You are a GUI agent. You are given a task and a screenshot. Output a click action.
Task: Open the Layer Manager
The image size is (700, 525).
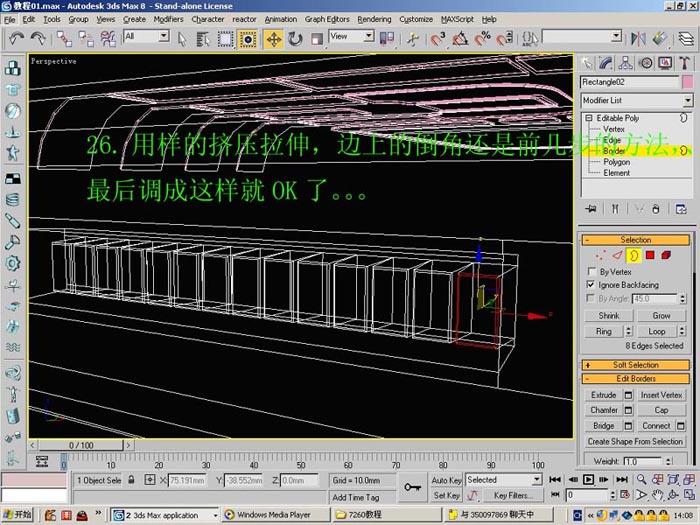pos(686,39)
